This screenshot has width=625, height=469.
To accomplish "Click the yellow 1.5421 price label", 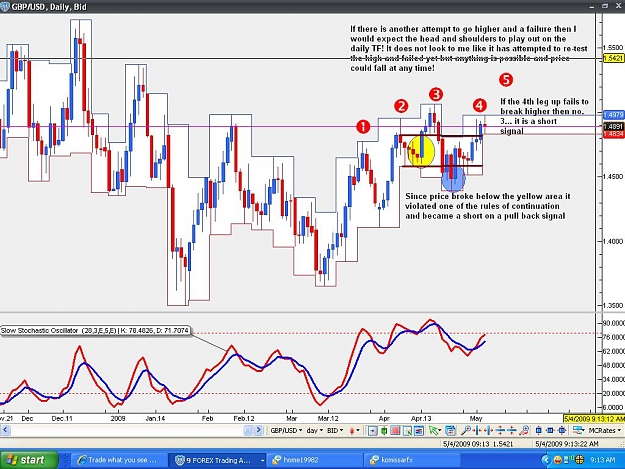I will tap(613, 59).
